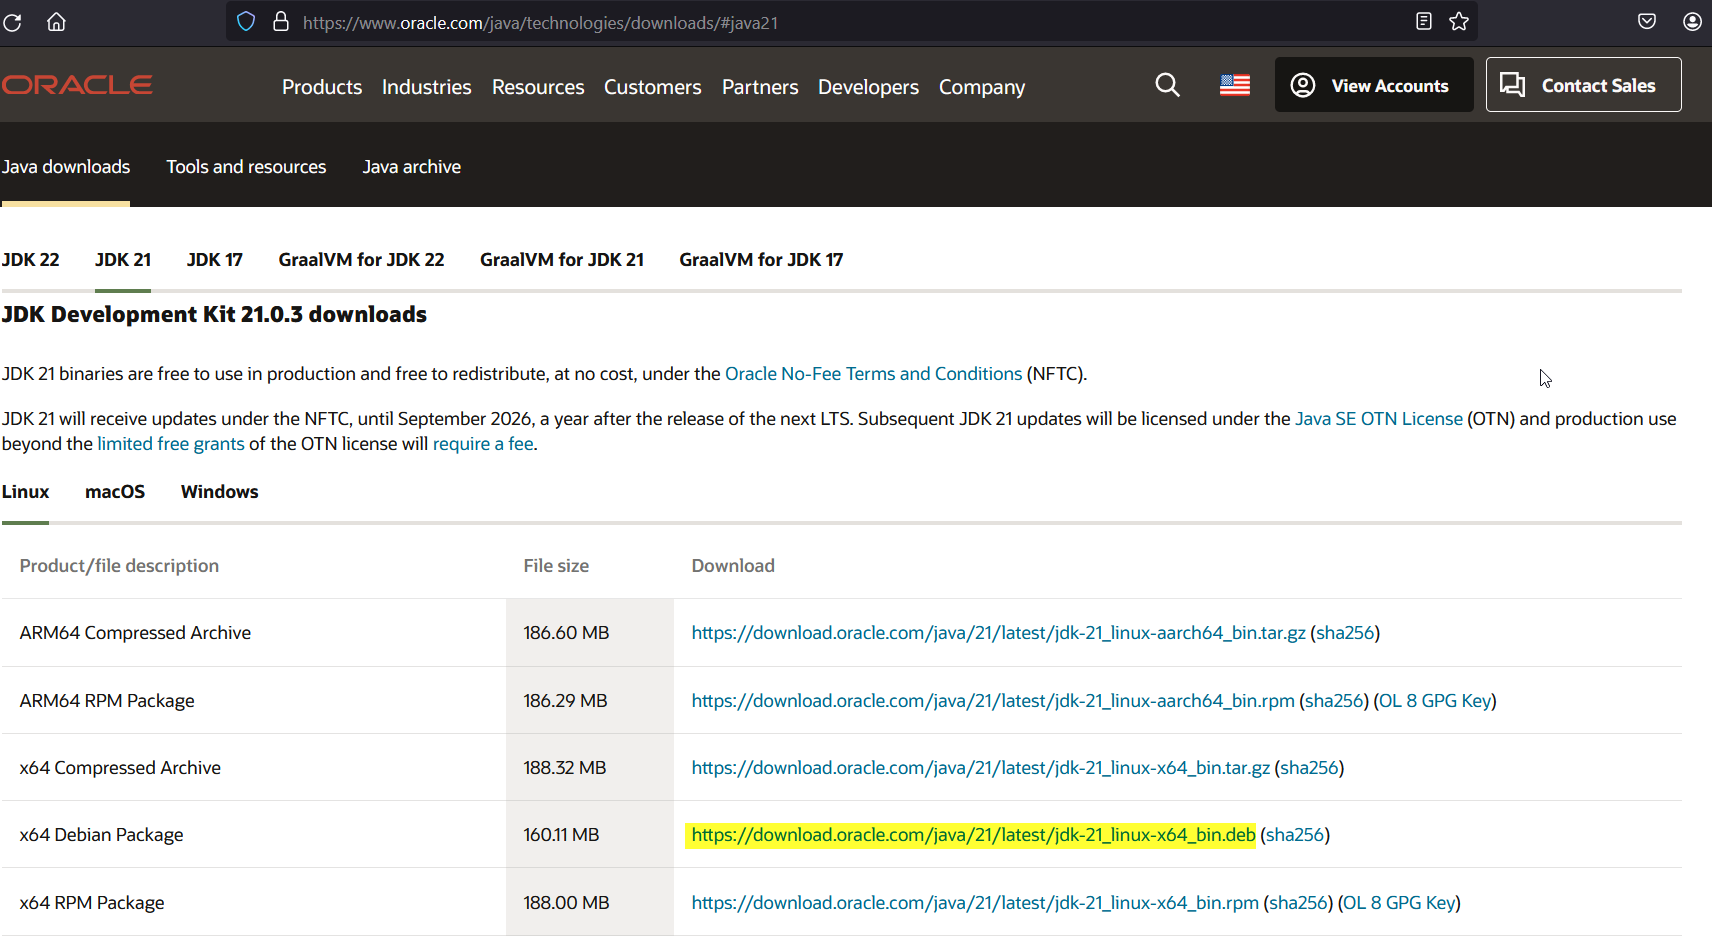Open GraalVM for JDK 22 tab
This screenshot has height=941, width=1712.
[x=361, y=260]
